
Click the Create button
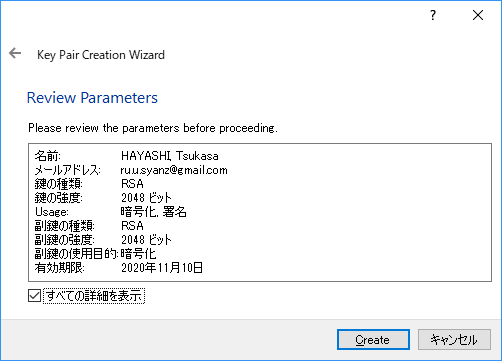[x=373, y=340]
